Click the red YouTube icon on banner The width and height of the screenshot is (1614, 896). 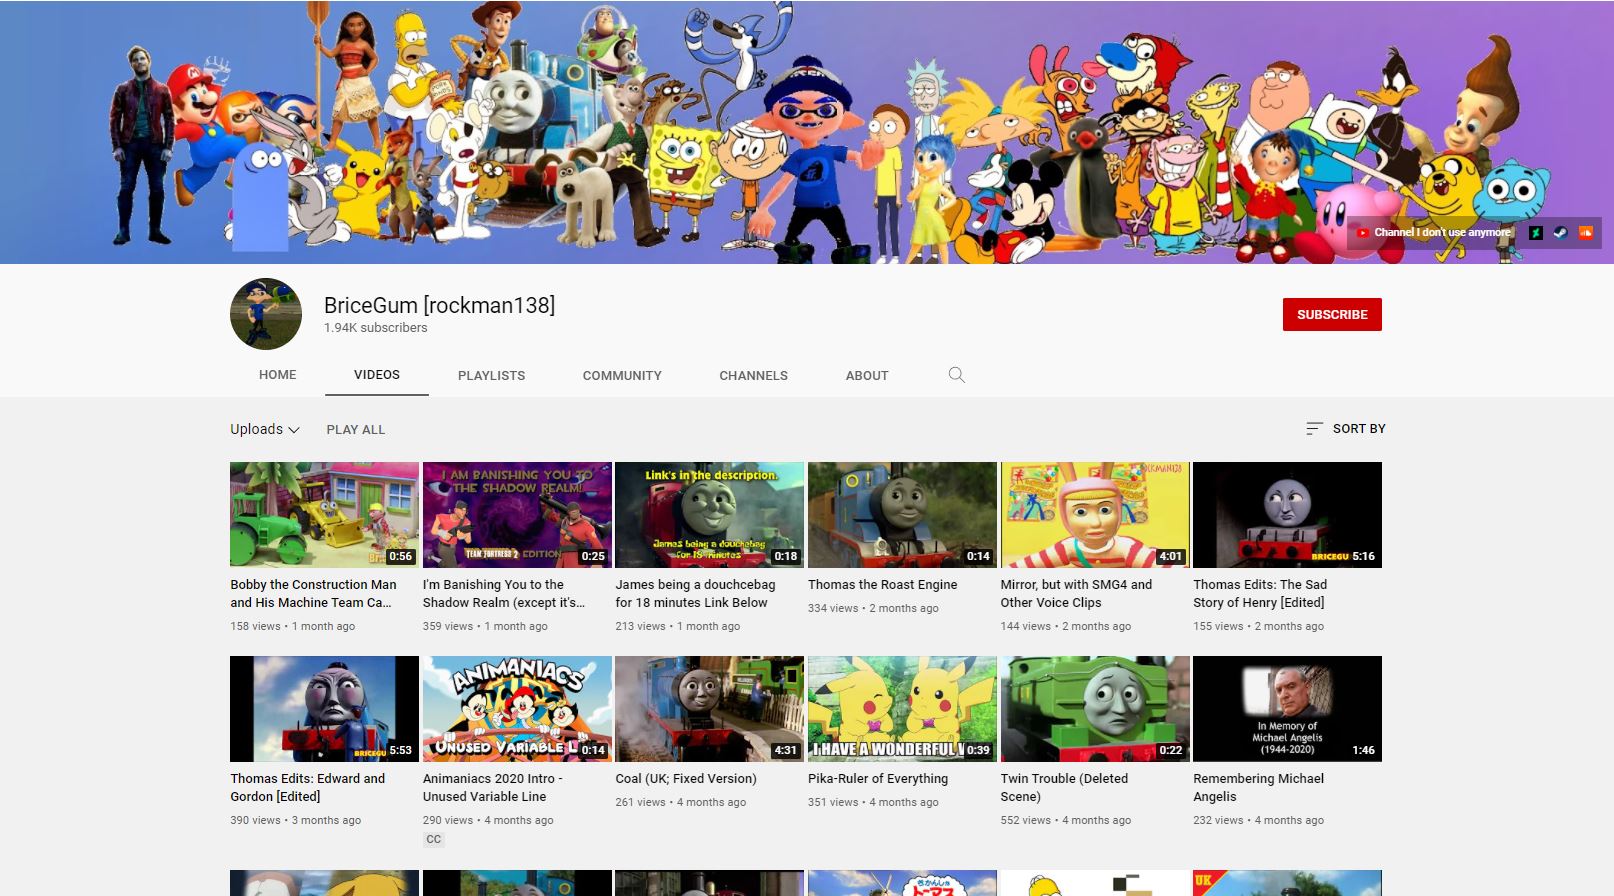[x=1362, y=233]
